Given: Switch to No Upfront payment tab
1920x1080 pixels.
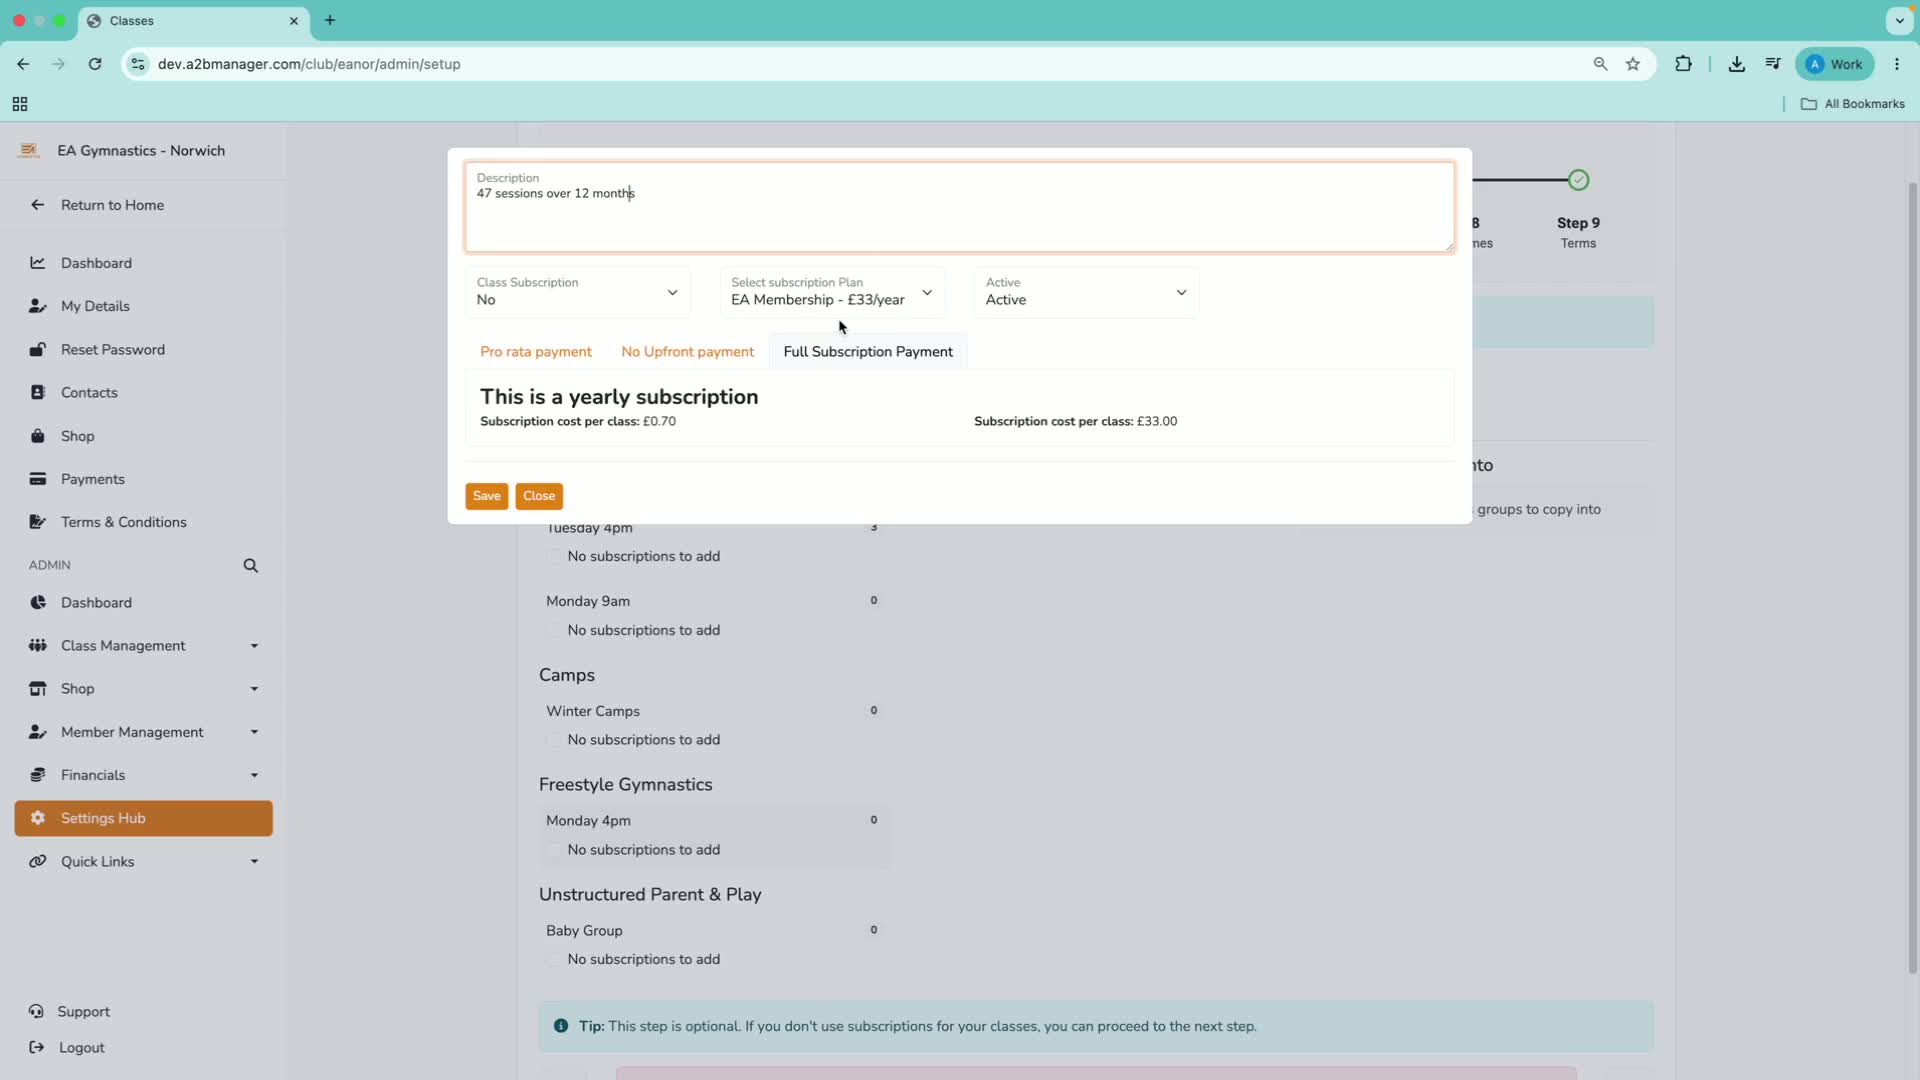Looking at the screenshot, I should [688, 352].
